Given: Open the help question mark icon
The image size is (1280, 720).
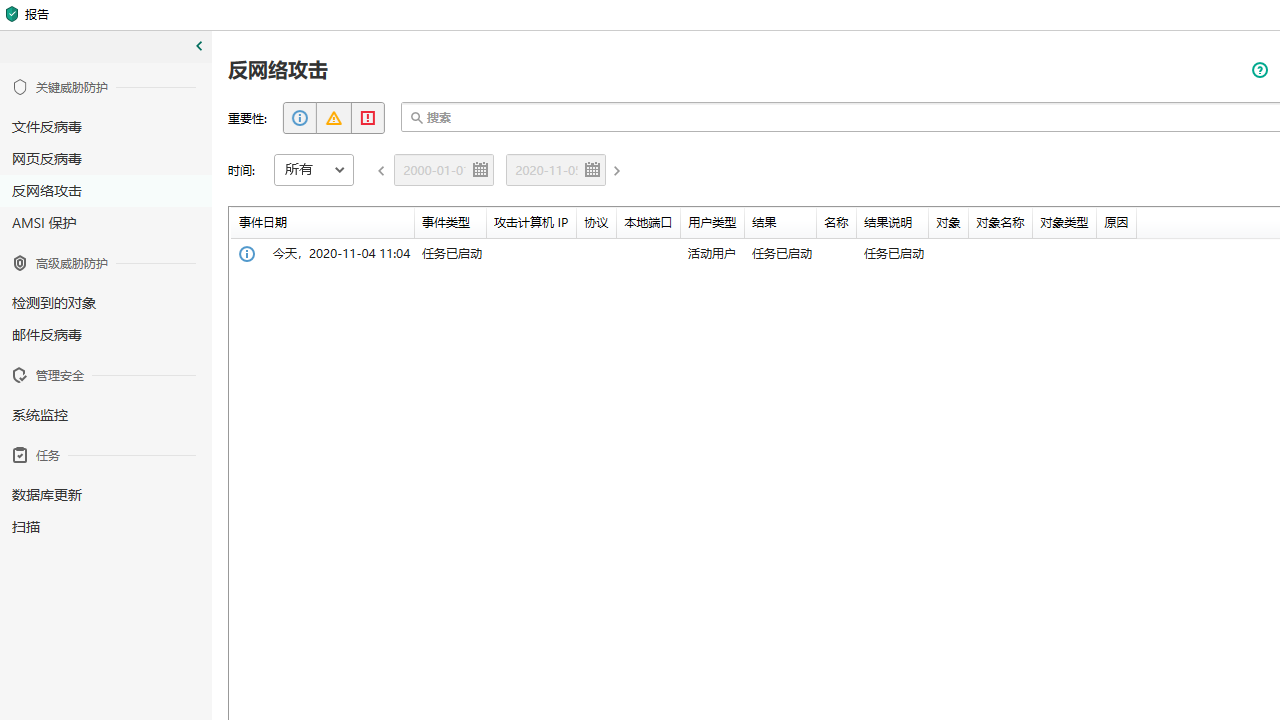Looking at the screenshot, I should click(1259, 70).
